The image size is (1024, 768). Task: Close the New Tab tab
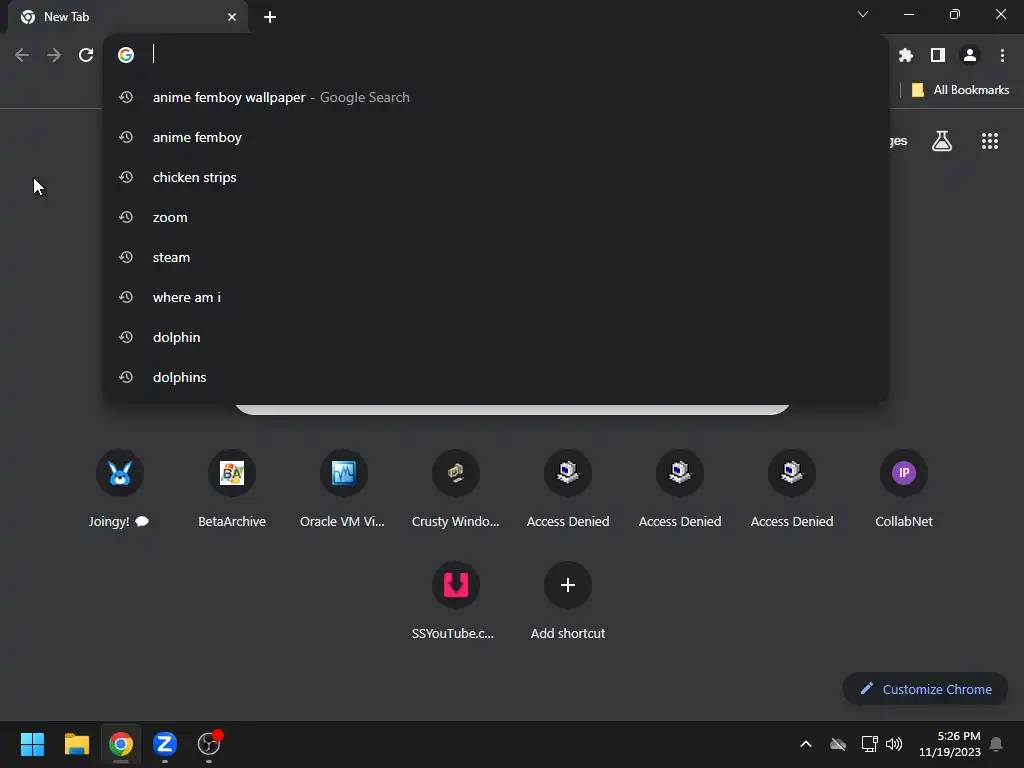click(x=232, y=17)
